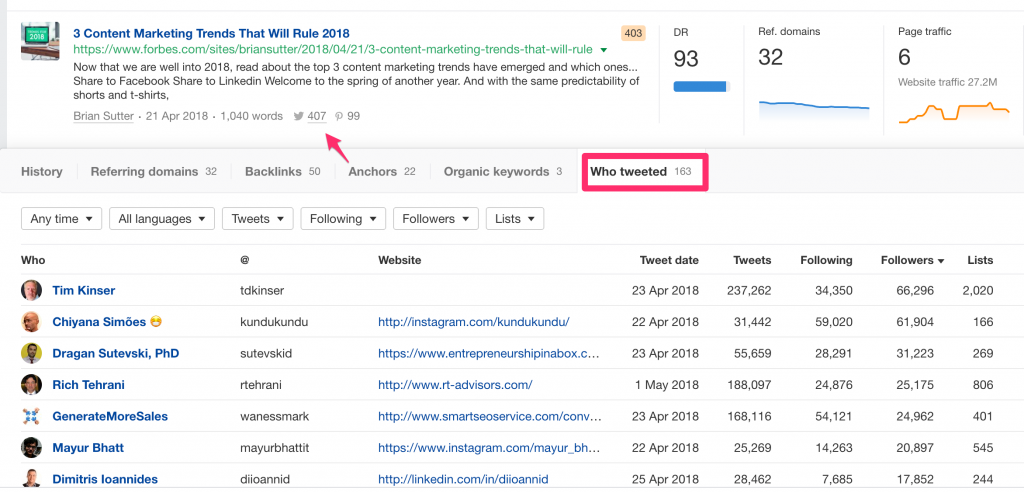1024x493 pixels.
Task: Click GenerateMoreSales logo avatar
Action: 31,416
